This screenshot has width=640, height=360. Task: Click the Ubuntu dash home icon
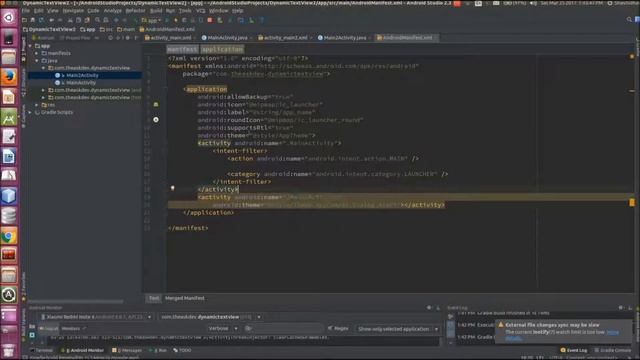point(9,17)
